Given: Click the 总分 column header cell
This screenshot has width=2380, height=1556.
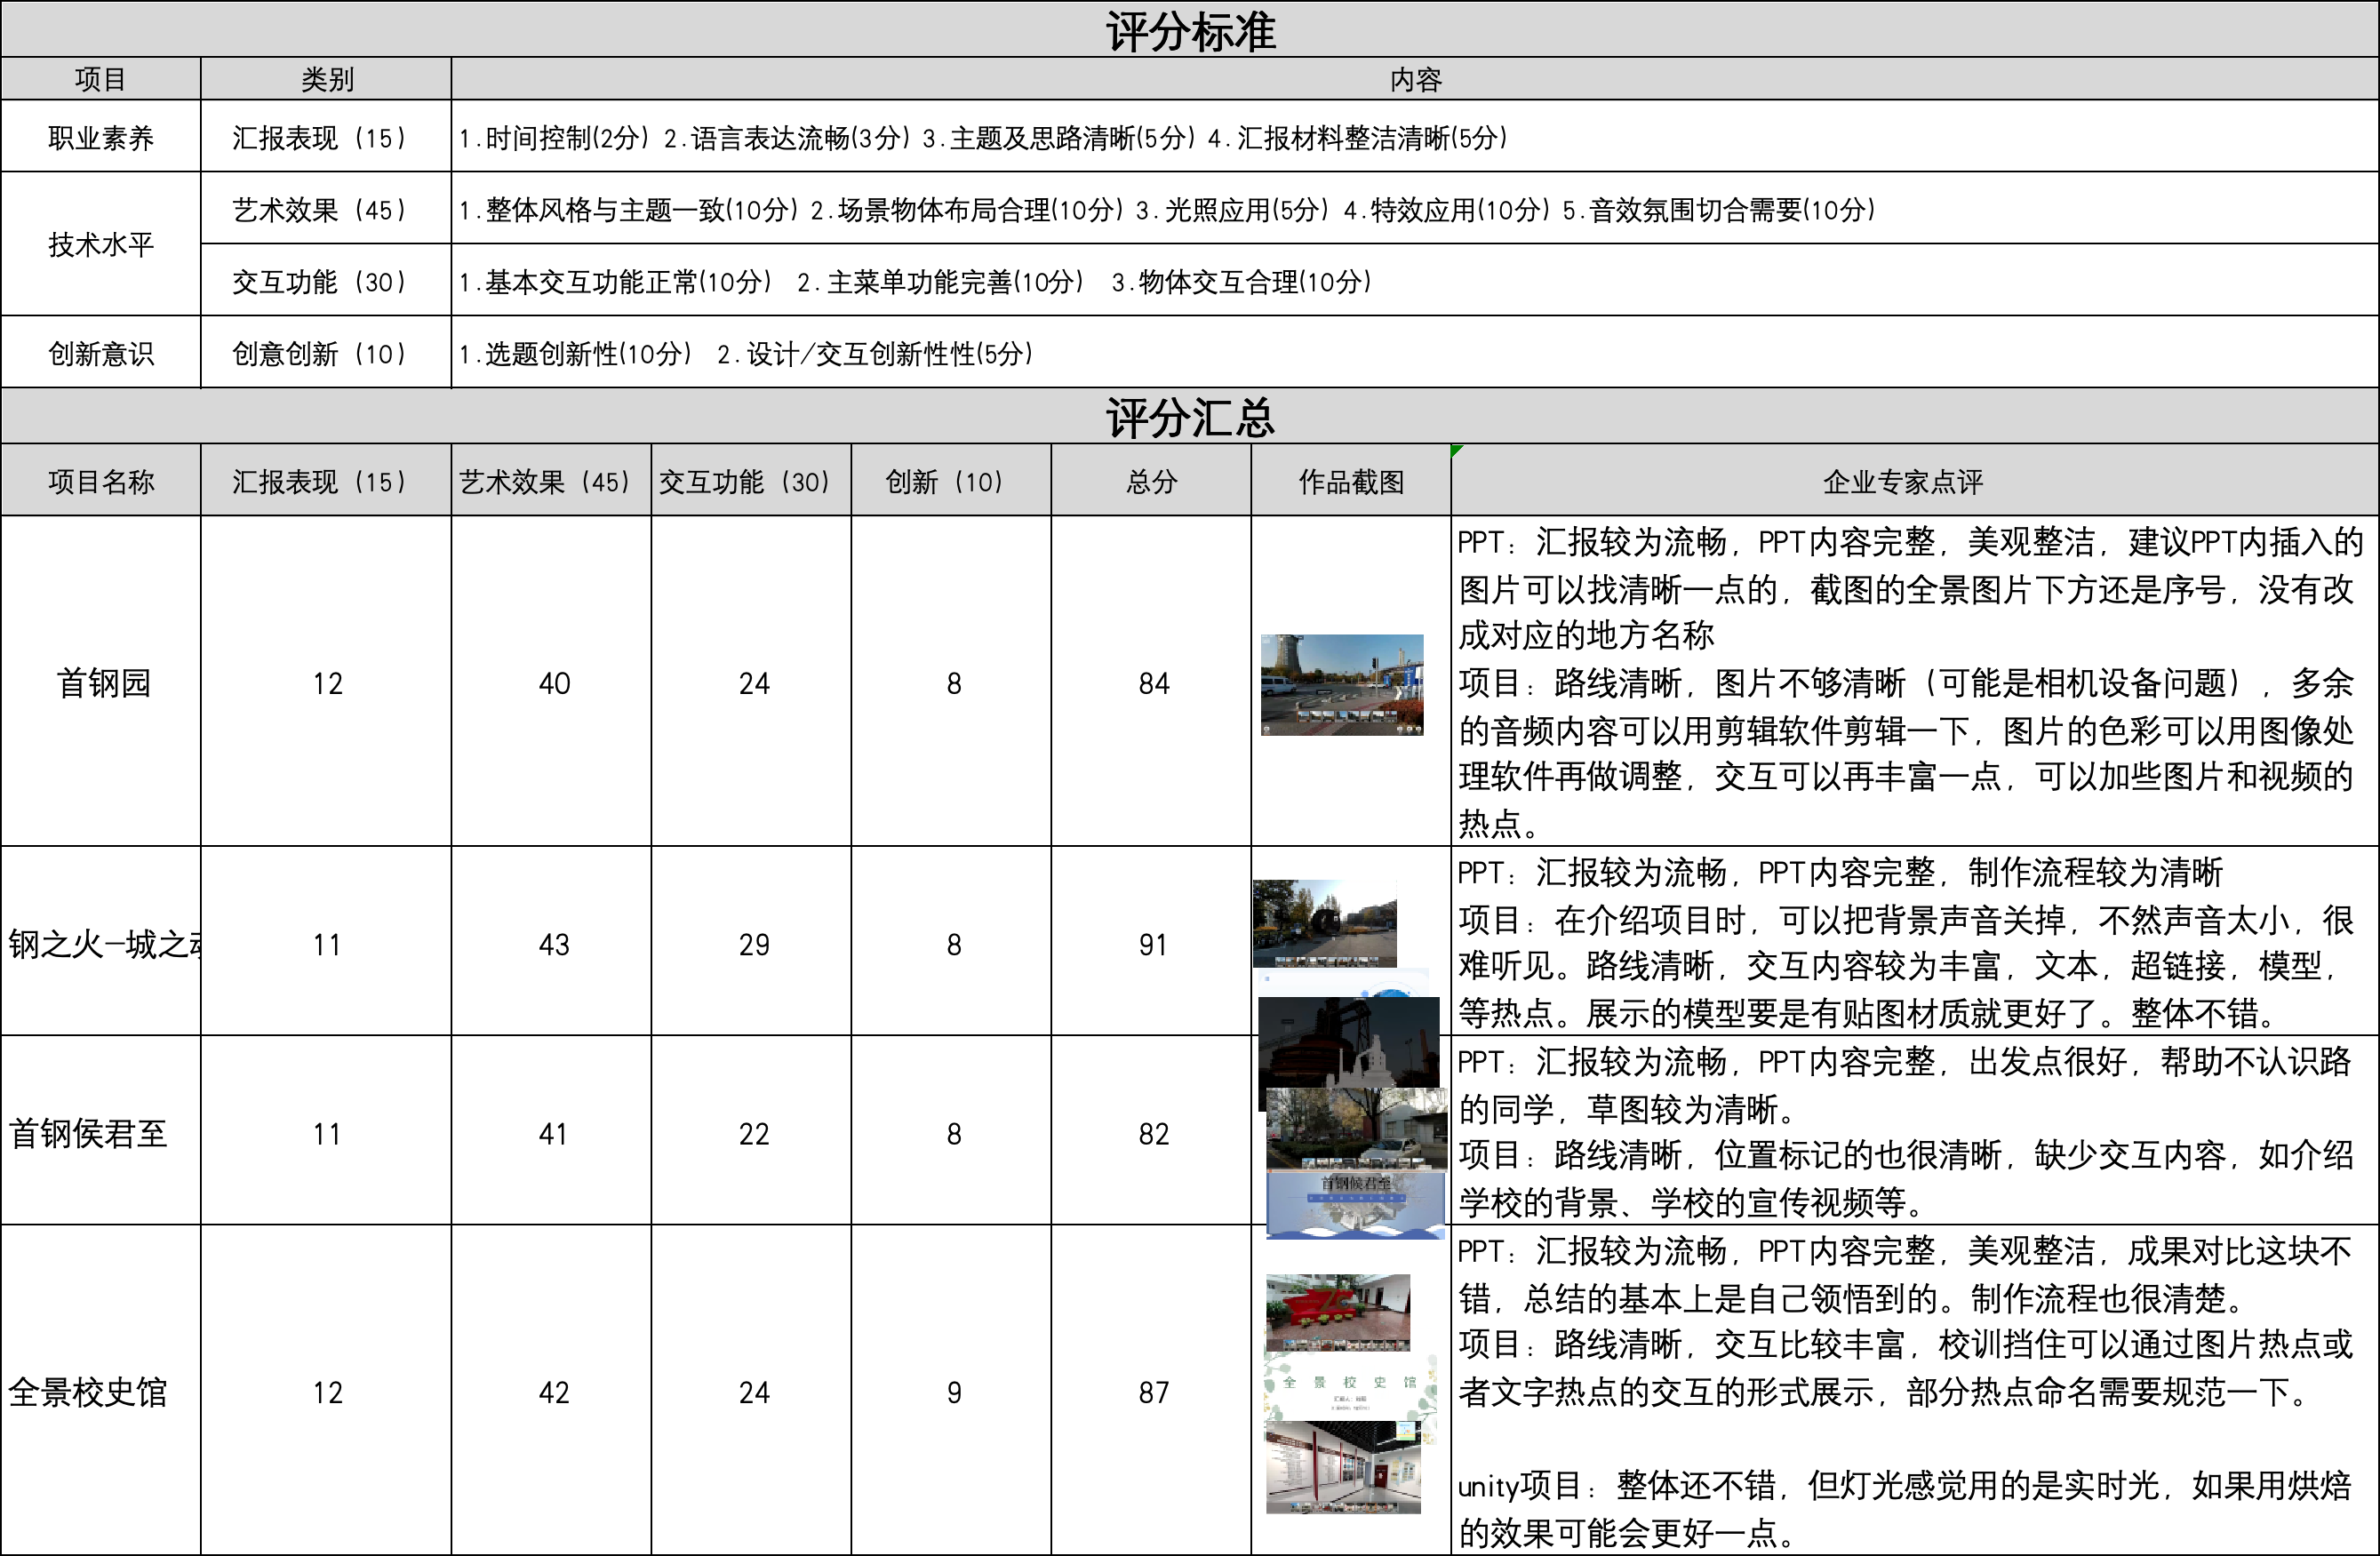Looking at the screenshot, I should [x=1150, y=481].
